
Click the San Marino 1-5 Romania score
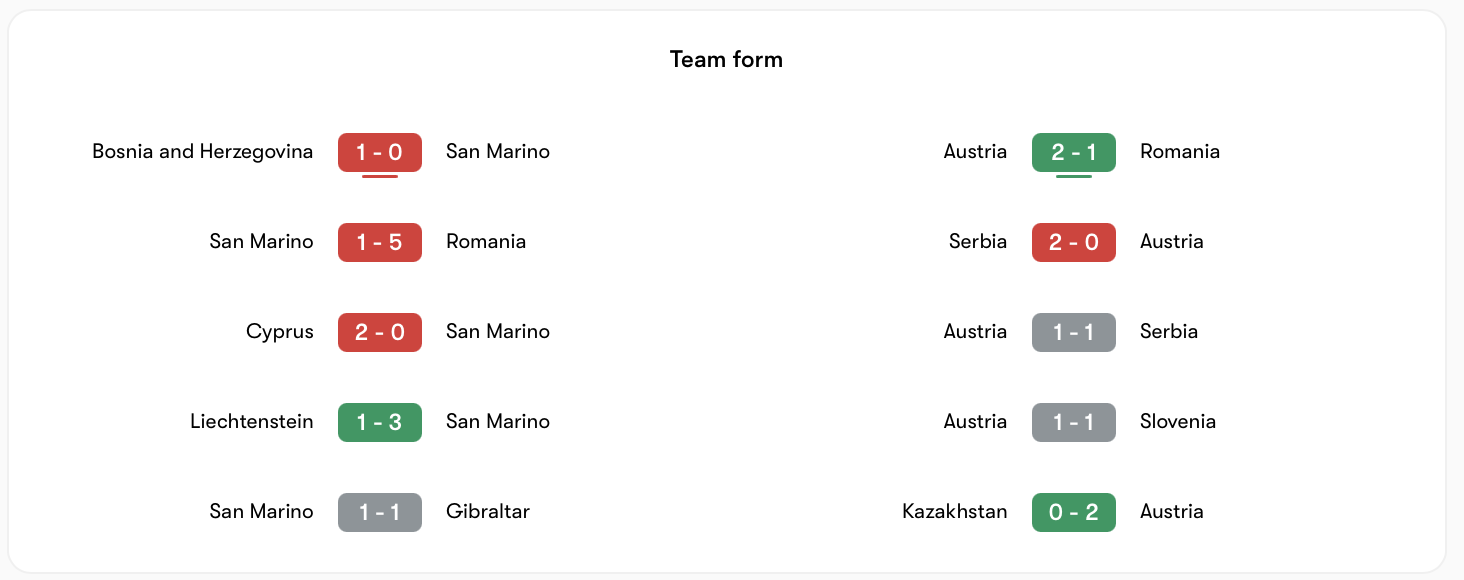click(380, 242)
